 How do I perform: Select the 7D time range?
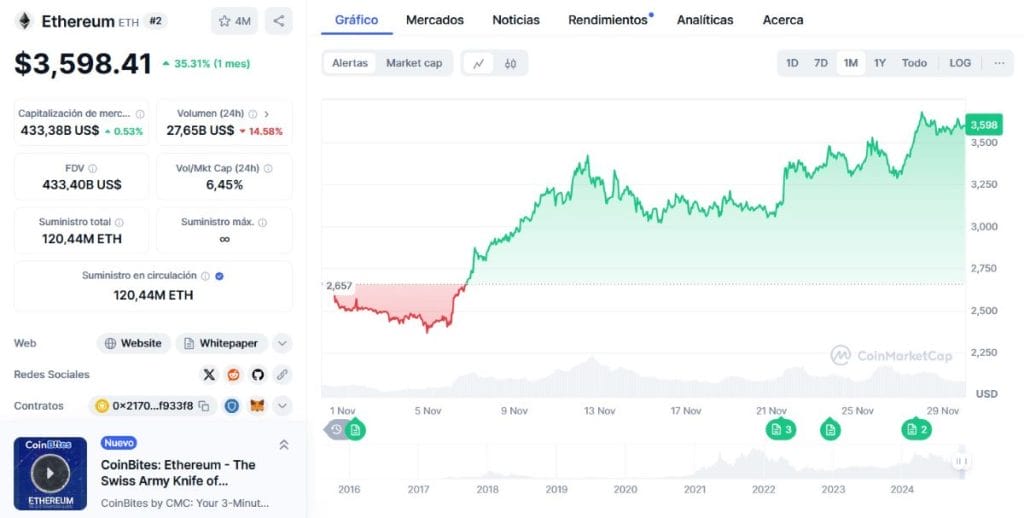coord(821,63)
